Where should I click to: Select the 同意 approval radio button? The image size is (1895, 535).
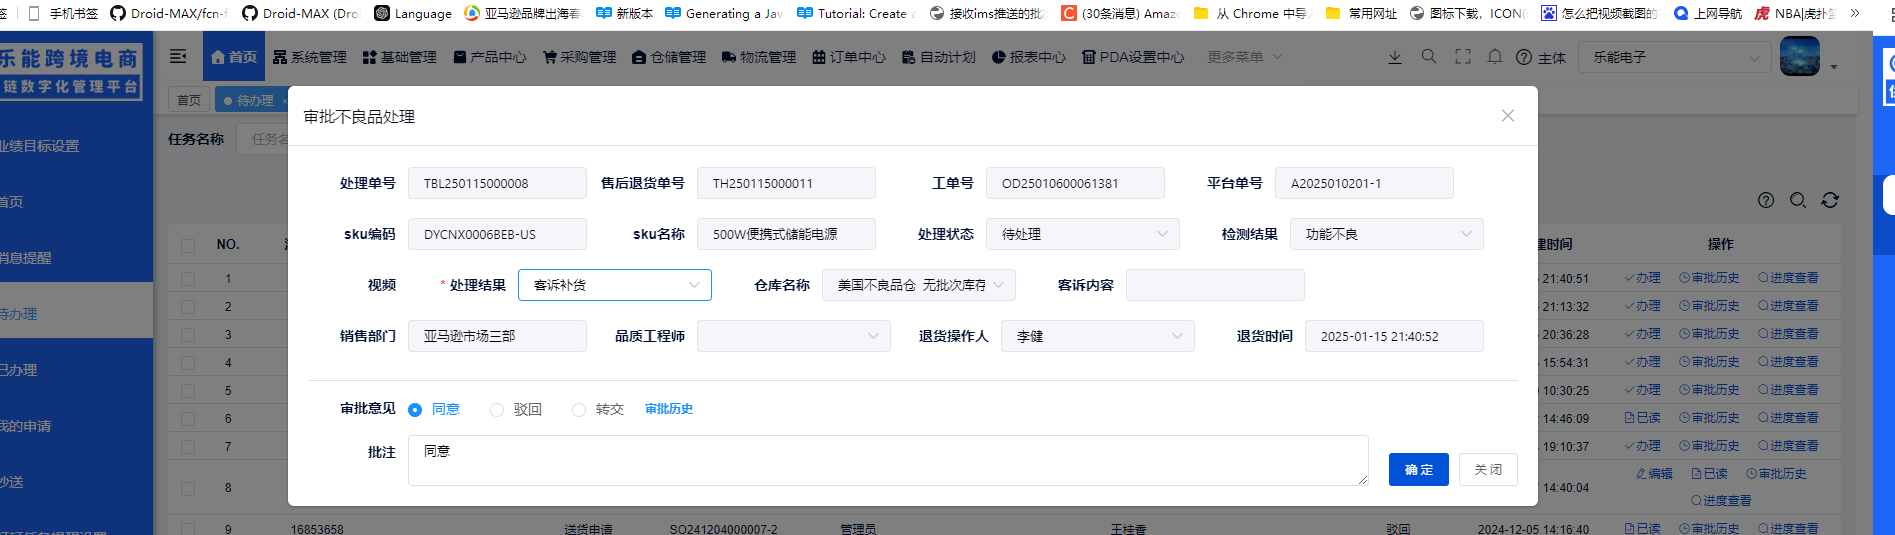click(x=415, y=410)
